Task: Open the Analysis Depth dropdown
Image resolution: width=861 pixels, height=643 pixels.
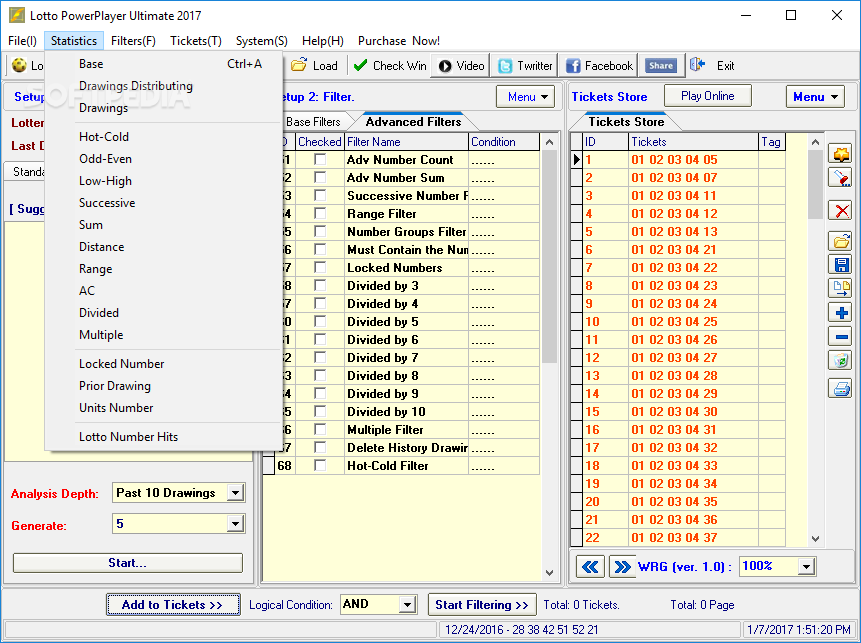Action: pos(235,493)
